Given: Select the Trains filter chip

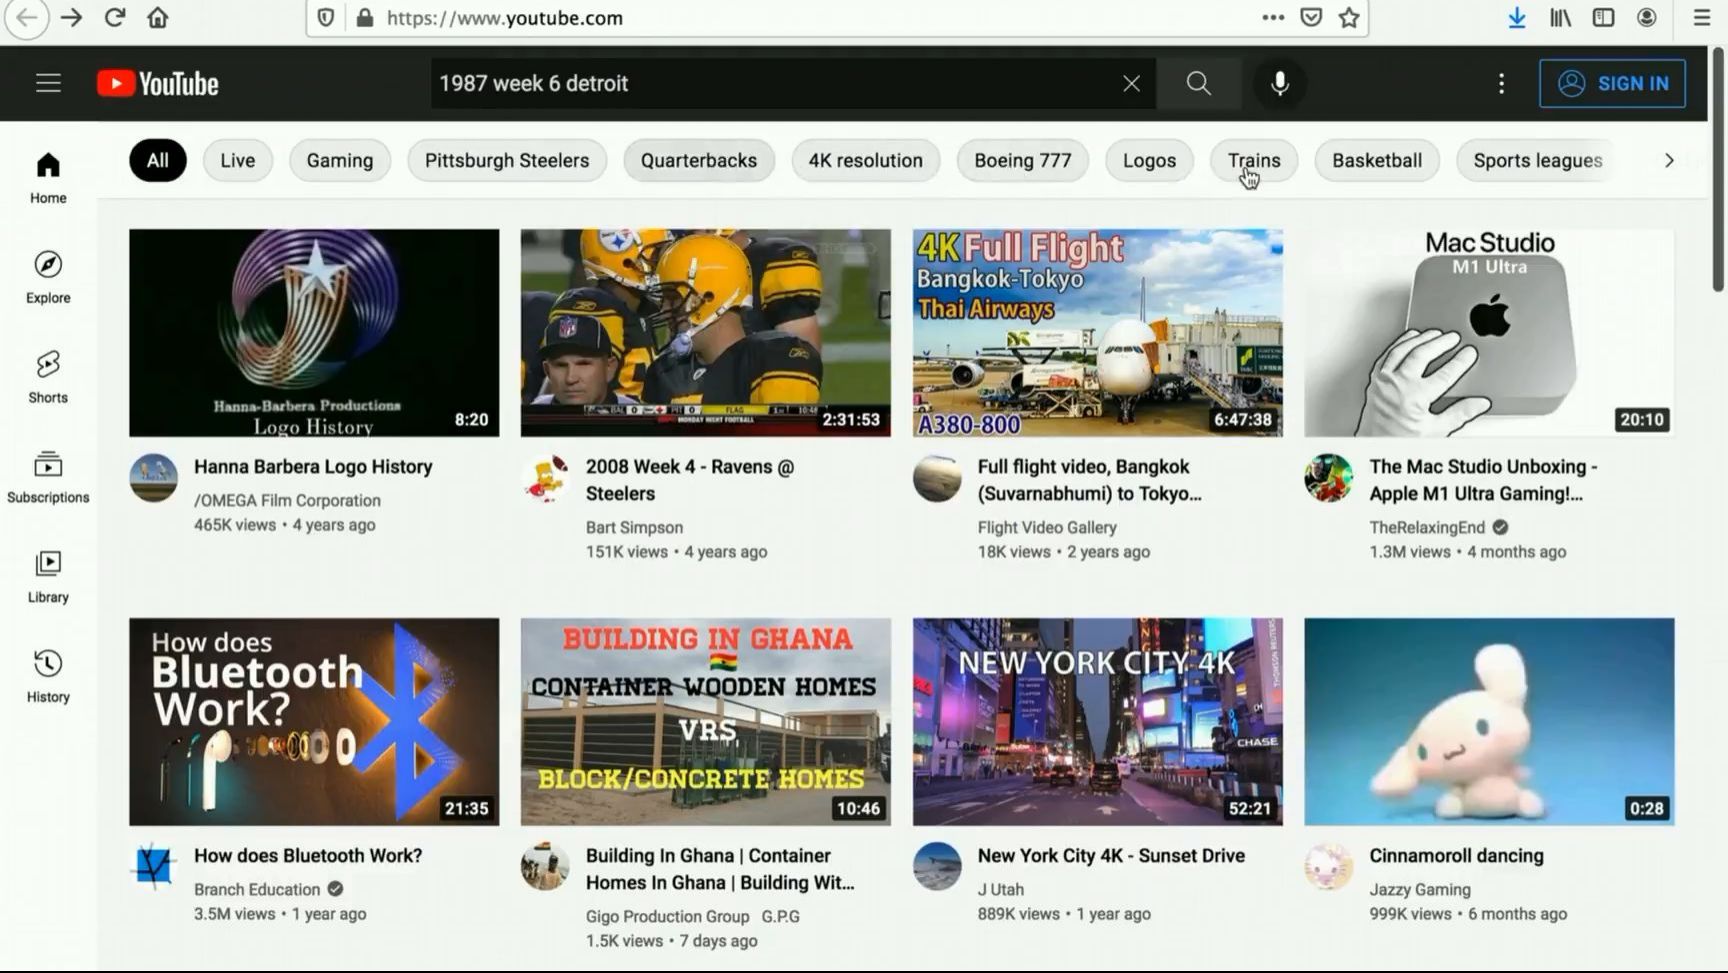Looking at the screenshot, I should tap(1254, 160).
